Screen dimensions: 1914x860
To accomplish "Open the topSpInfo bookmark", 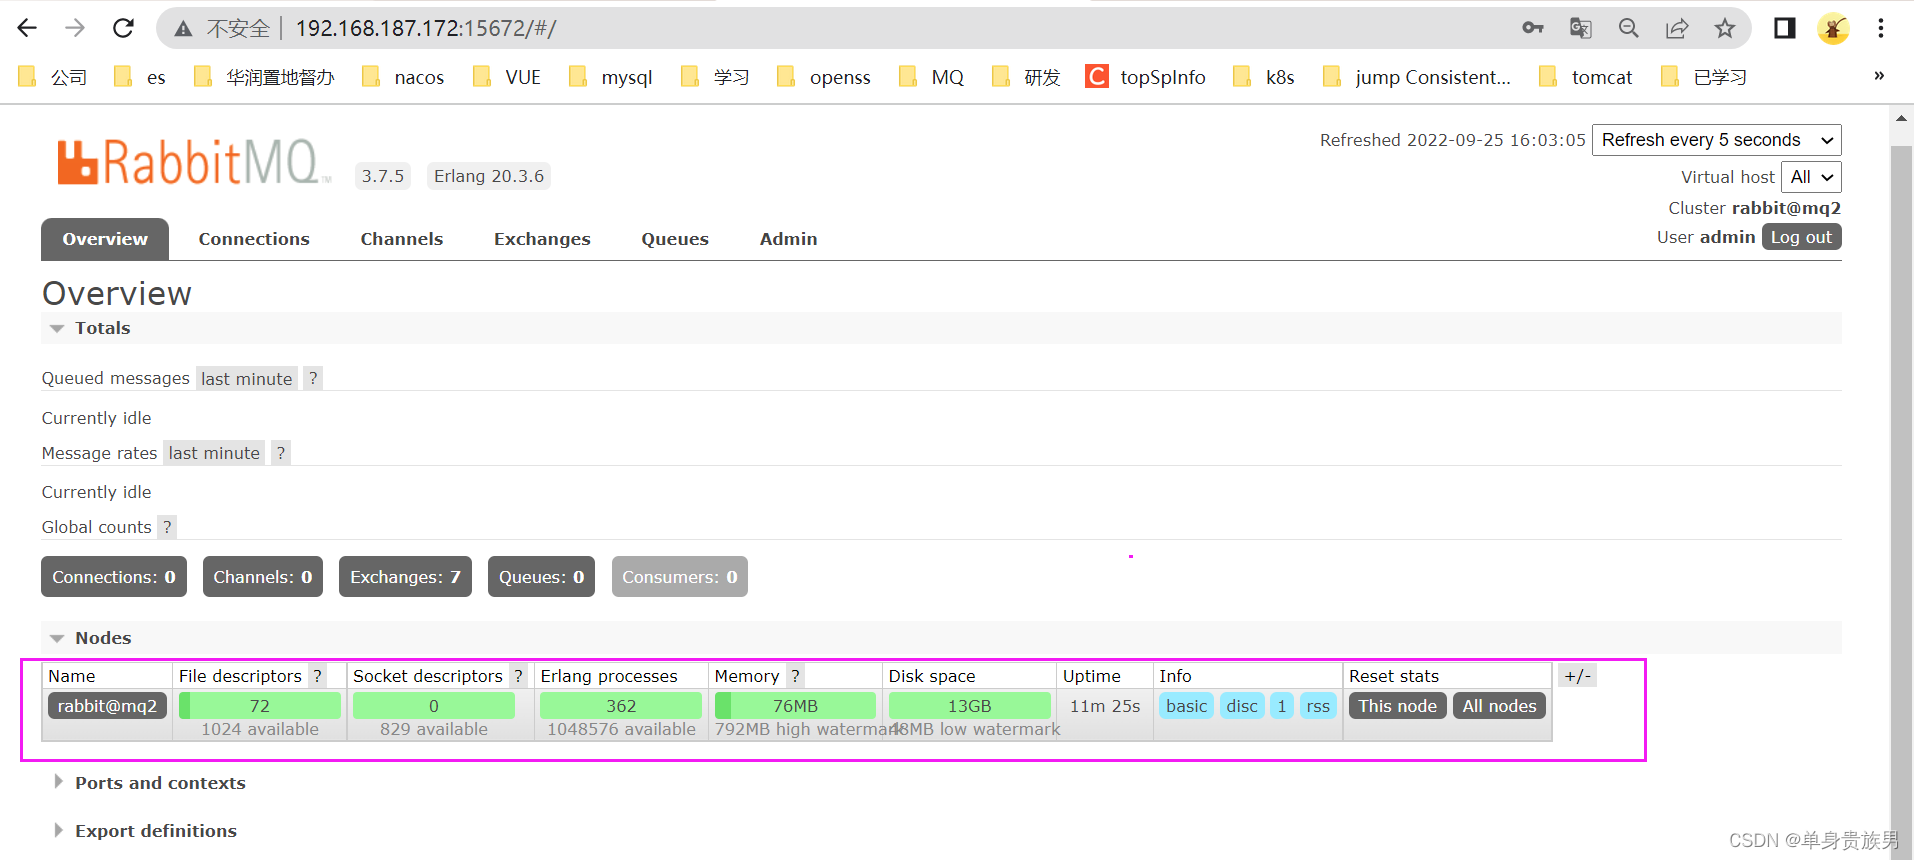I will tap(1146, 77).
